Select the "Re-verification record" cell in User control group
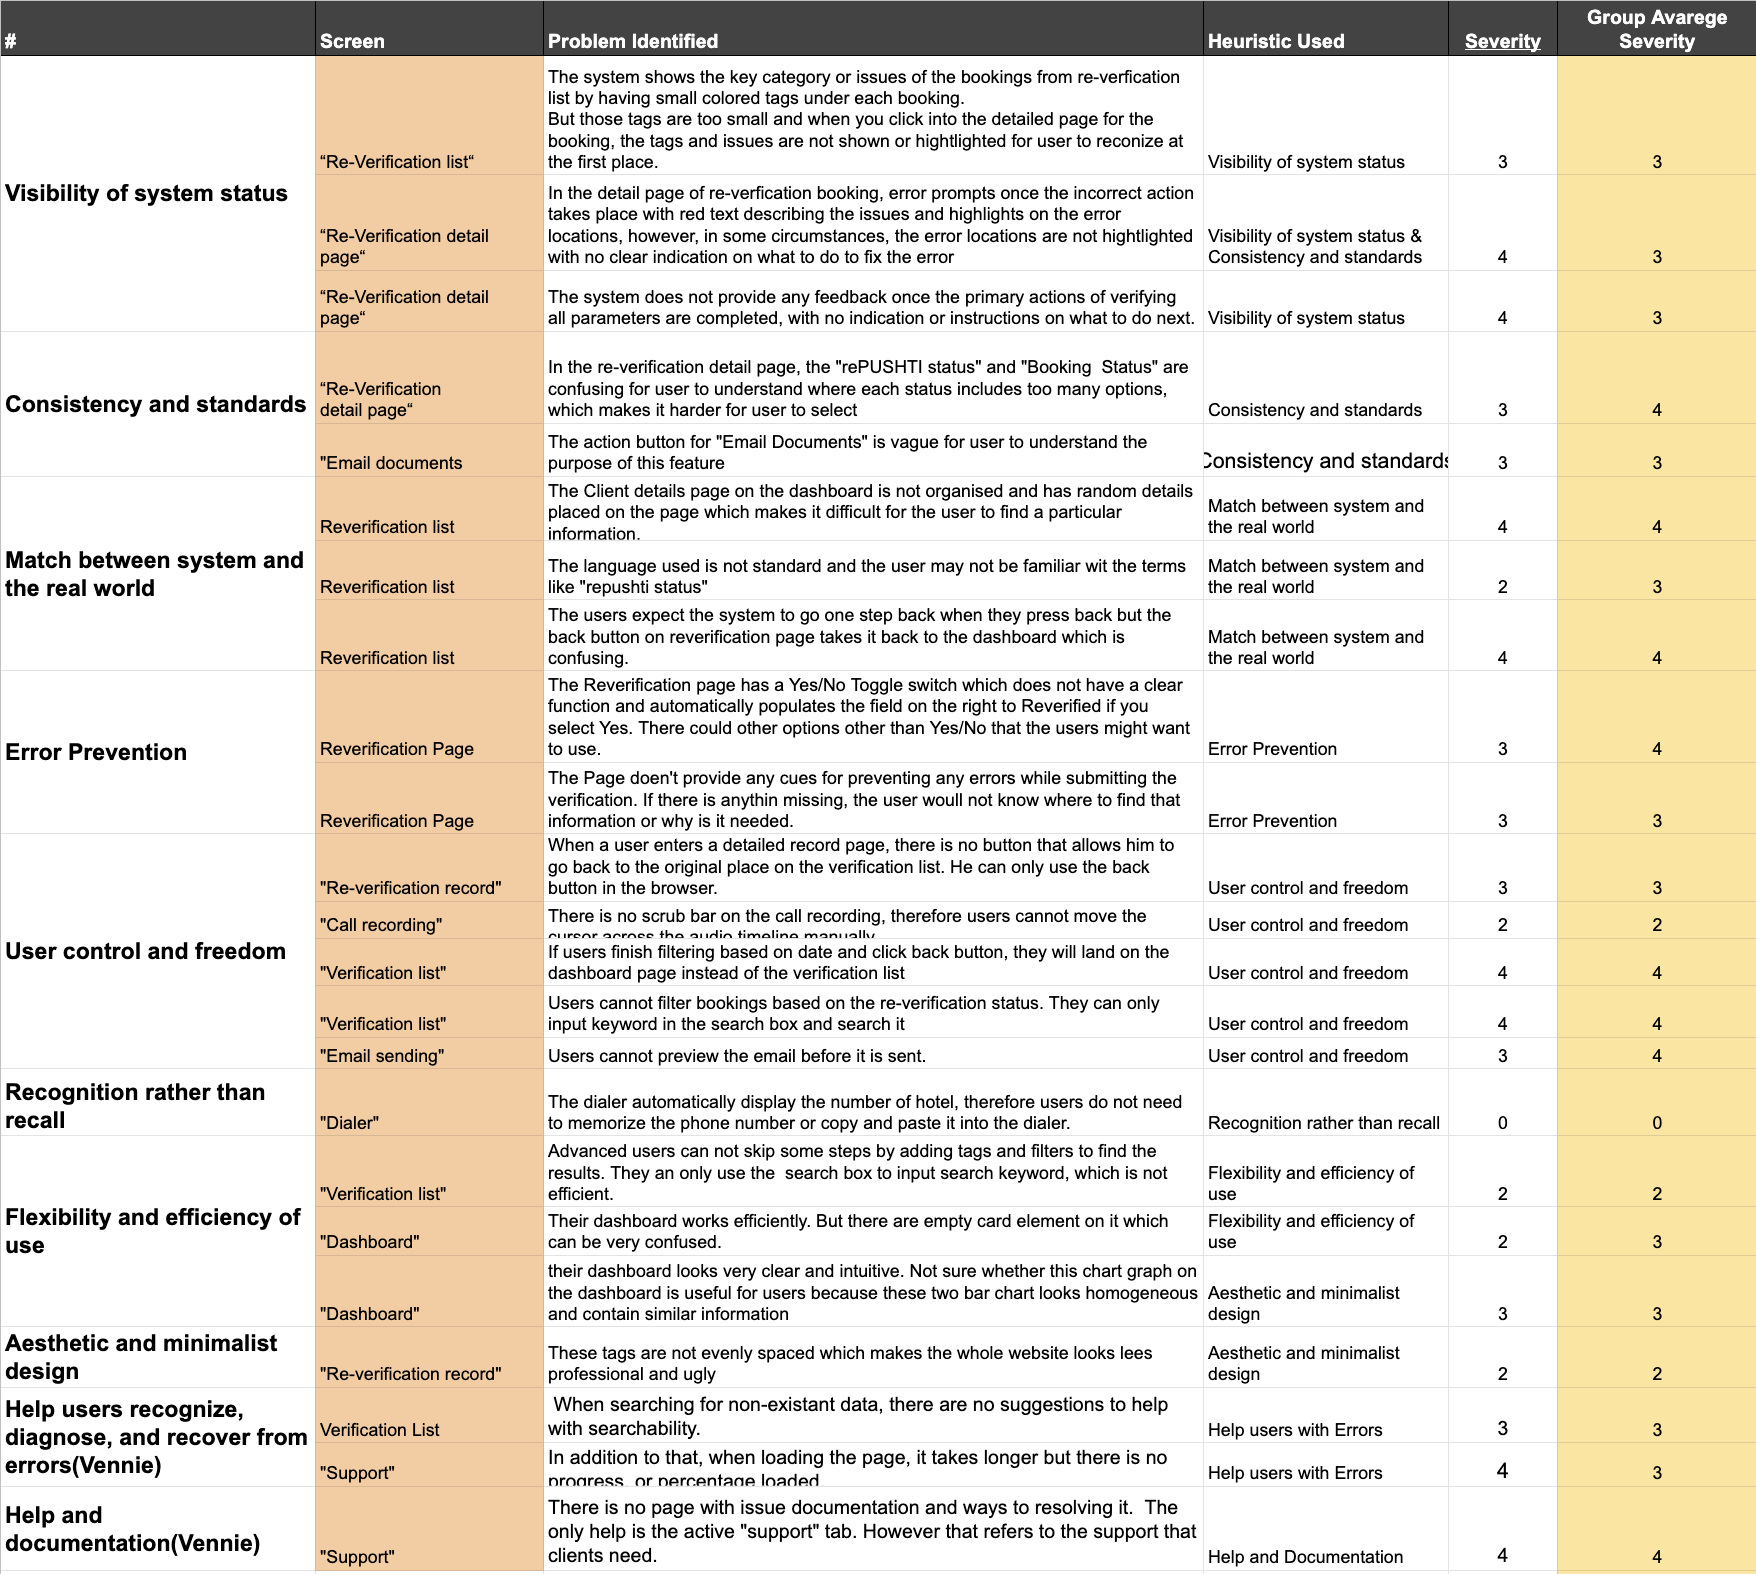Image resolution: width=1756 pixels, height=1574 pixels. [x=429, y=868]
